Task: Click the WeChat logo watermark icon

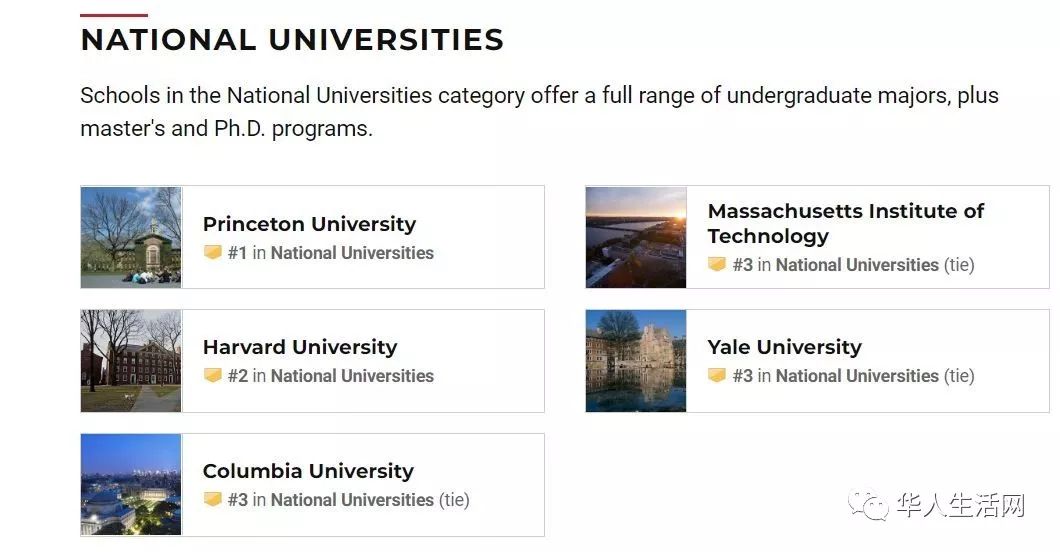Action: 869,505
